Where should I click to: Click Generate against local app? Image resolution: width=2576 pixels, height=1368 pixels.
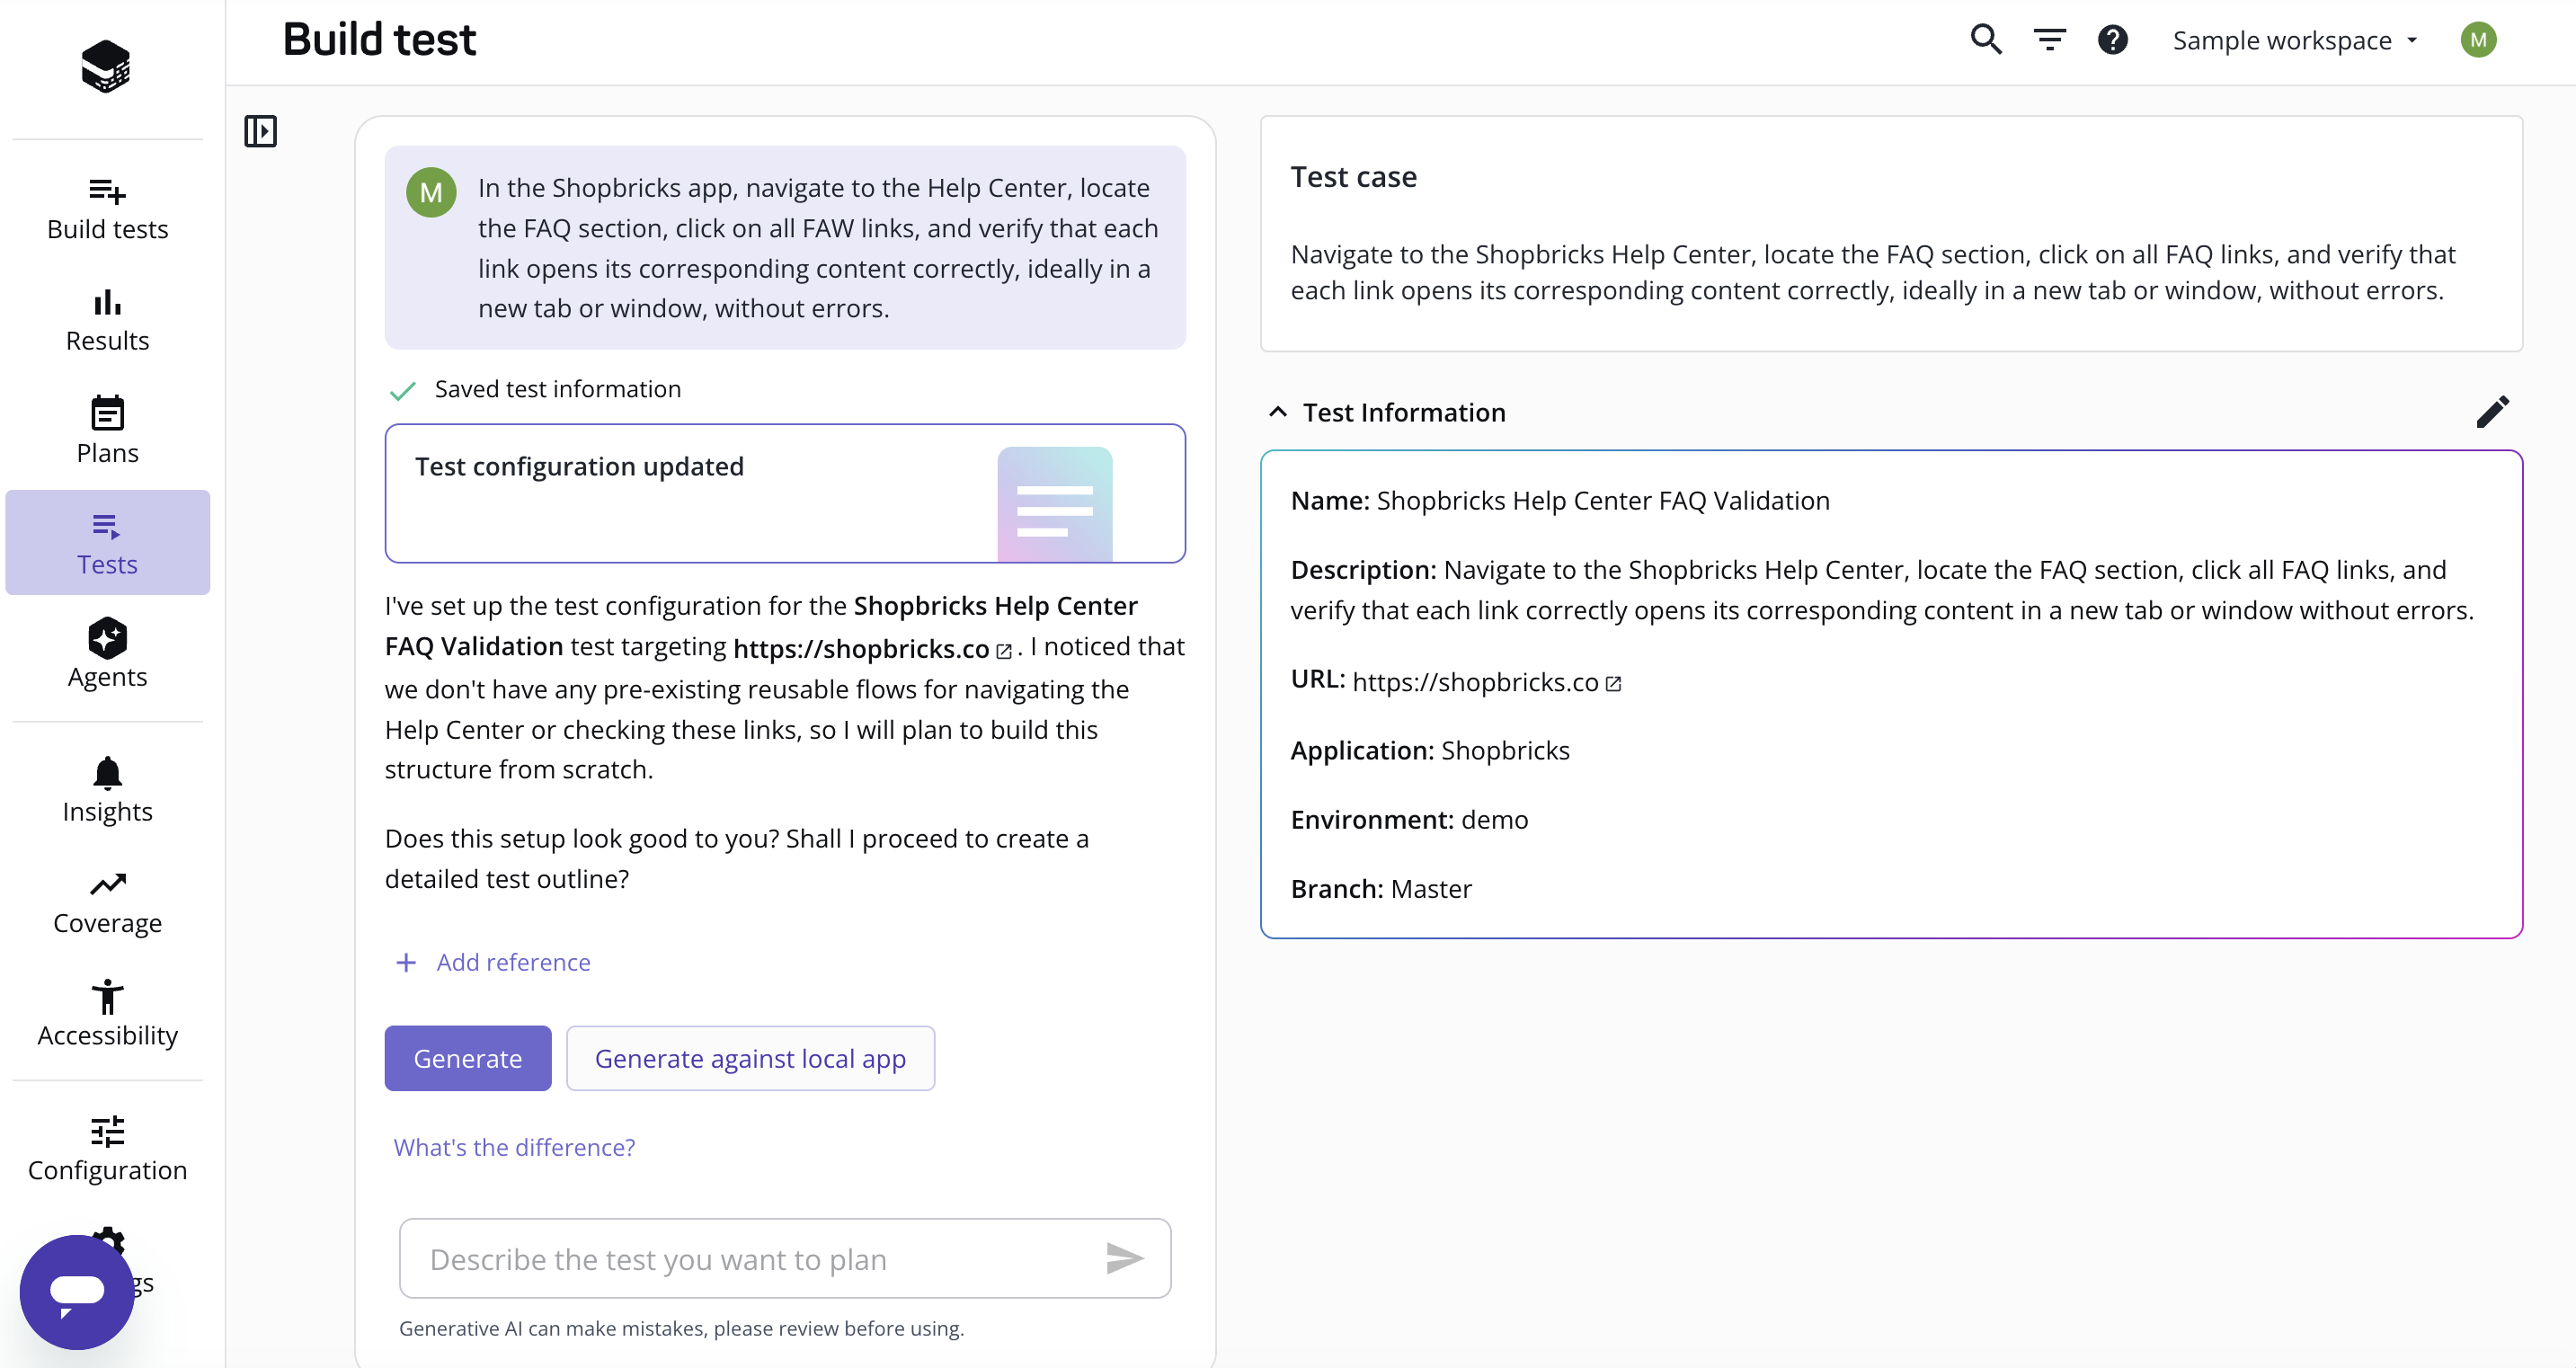point(750,1058)
